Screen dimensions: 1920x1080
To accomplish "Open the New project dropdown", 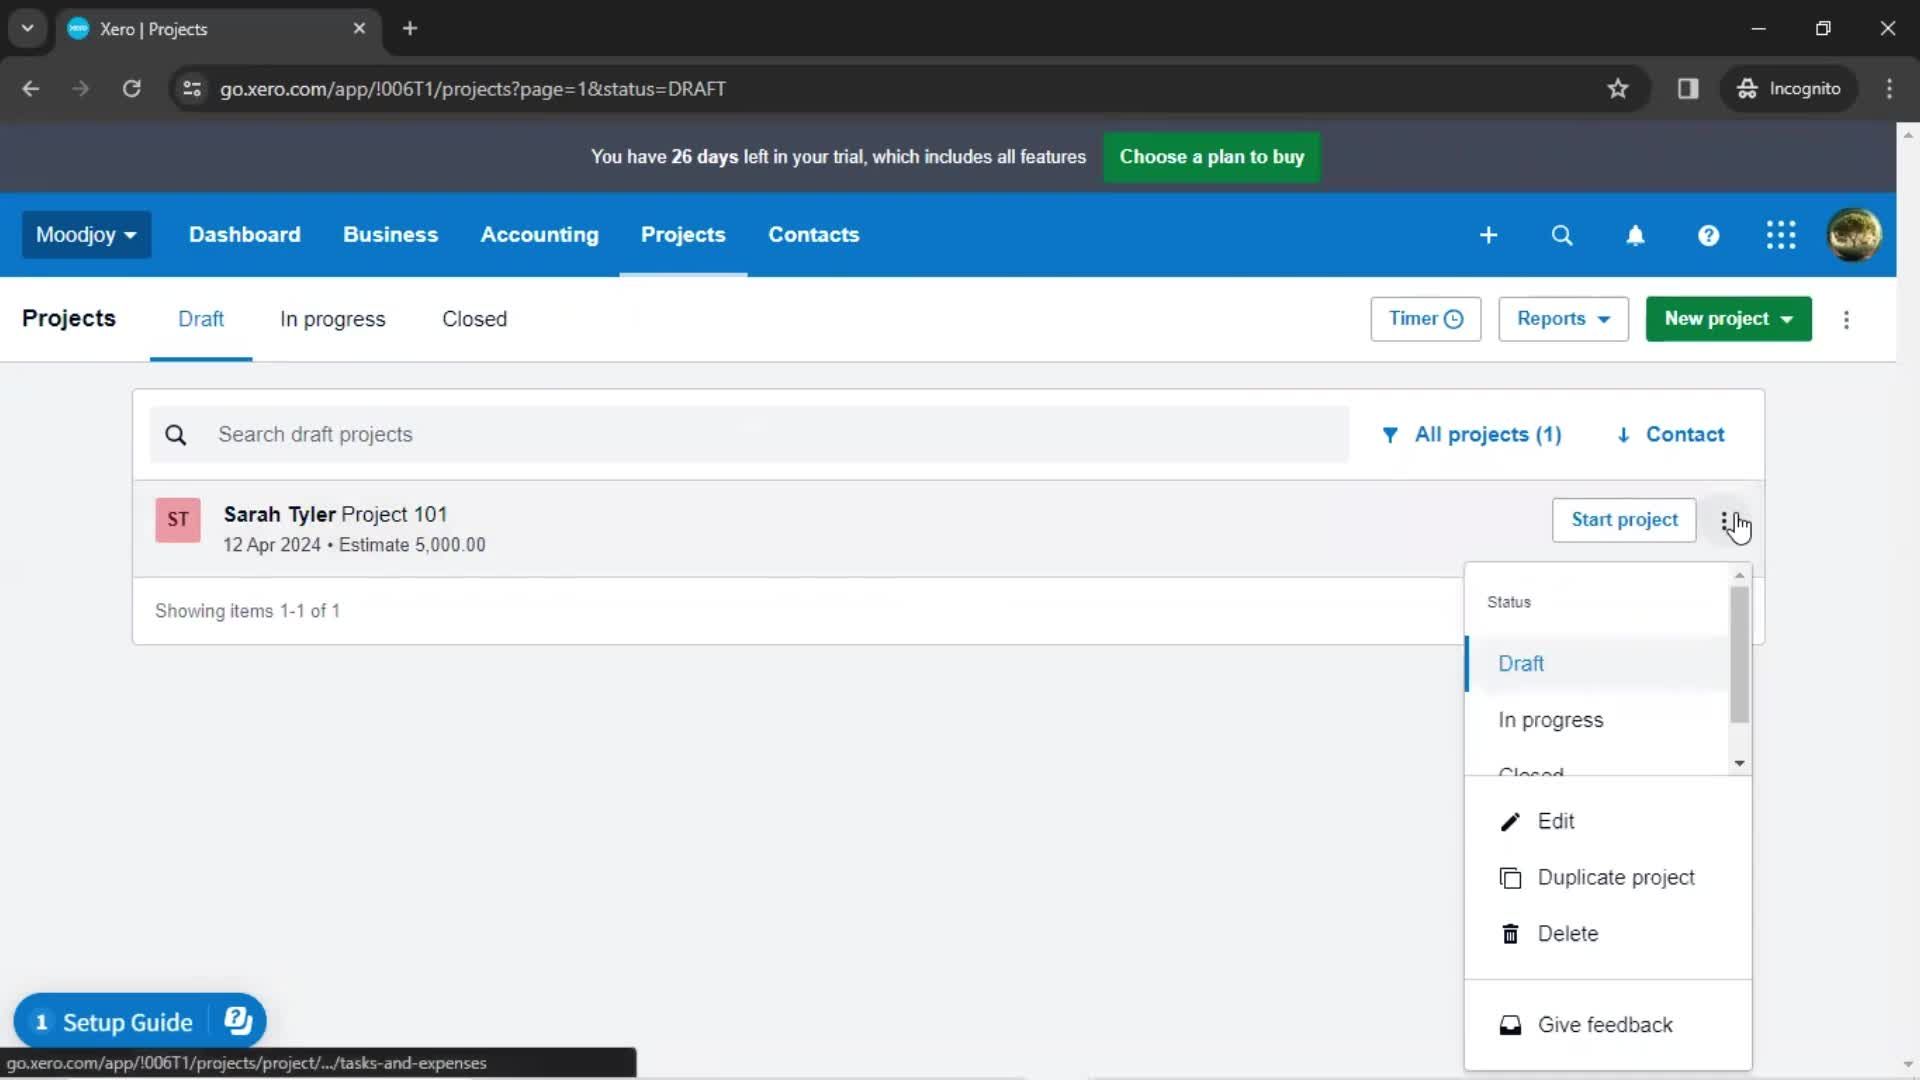I will [1728, 319].
